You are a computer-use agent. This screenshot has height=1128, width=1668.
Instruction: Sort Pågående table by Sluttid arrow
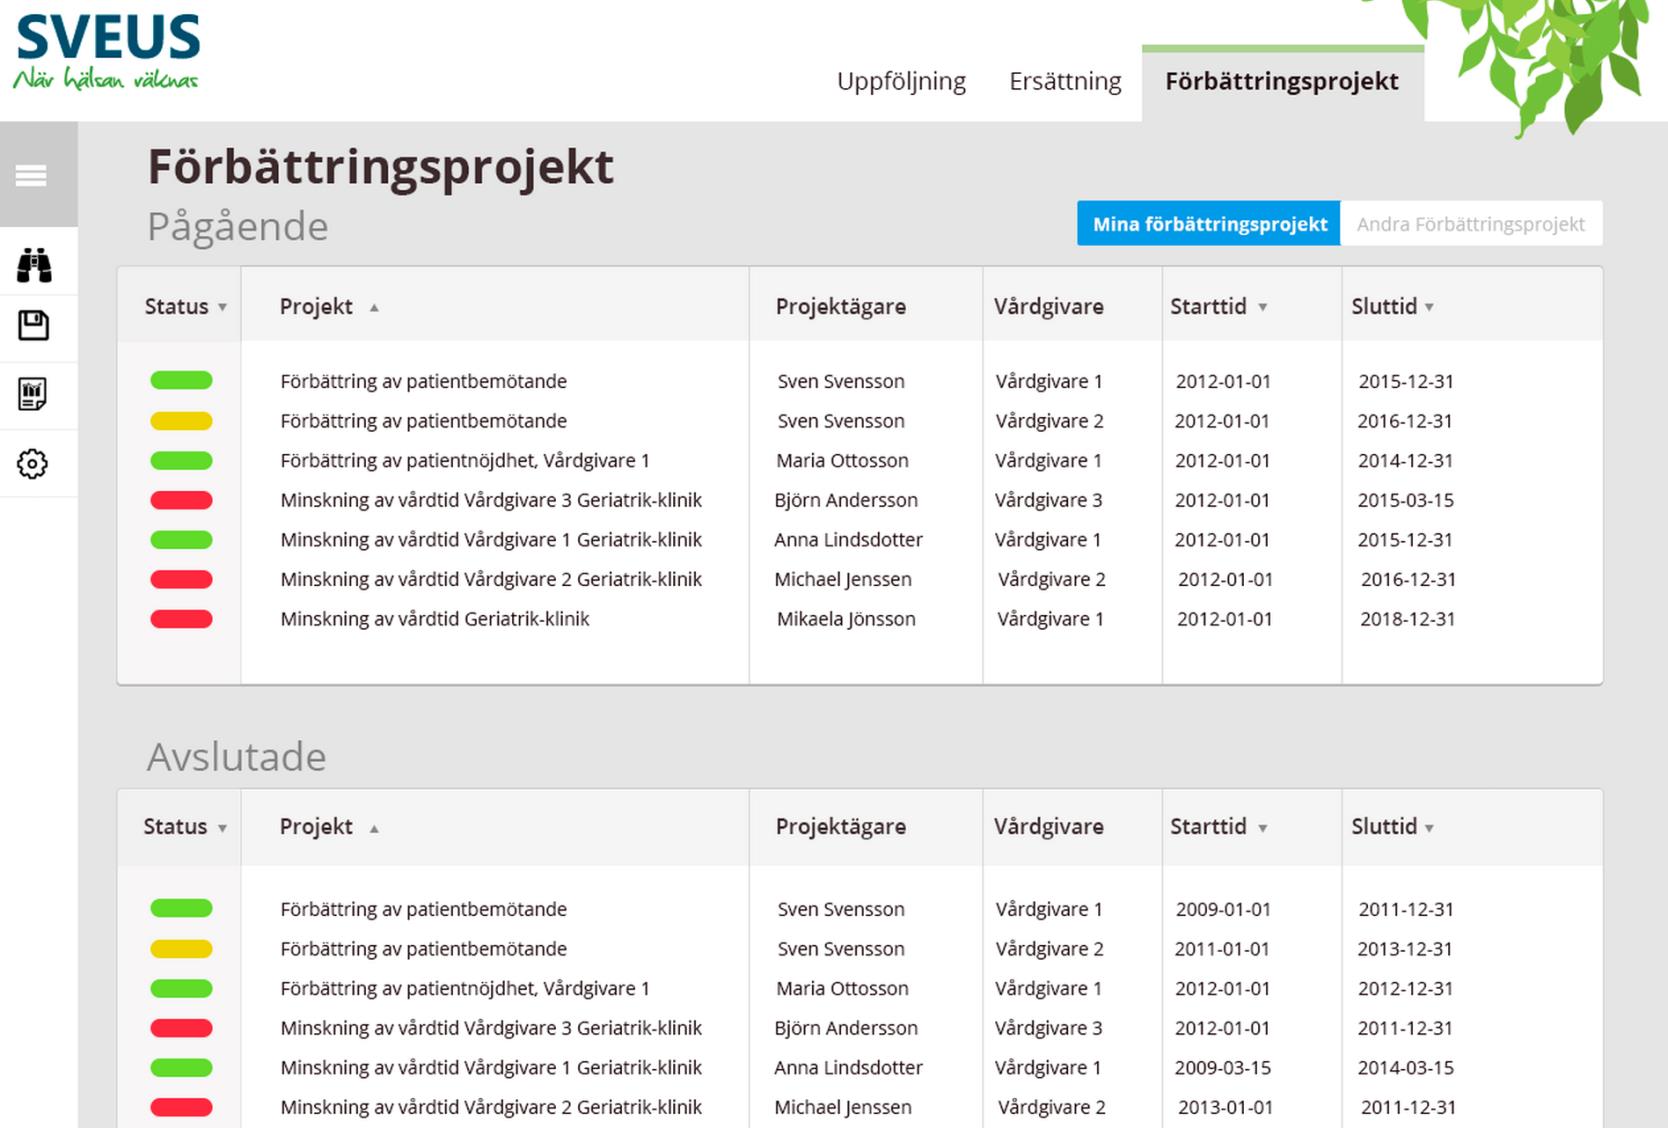point(1429,308)
